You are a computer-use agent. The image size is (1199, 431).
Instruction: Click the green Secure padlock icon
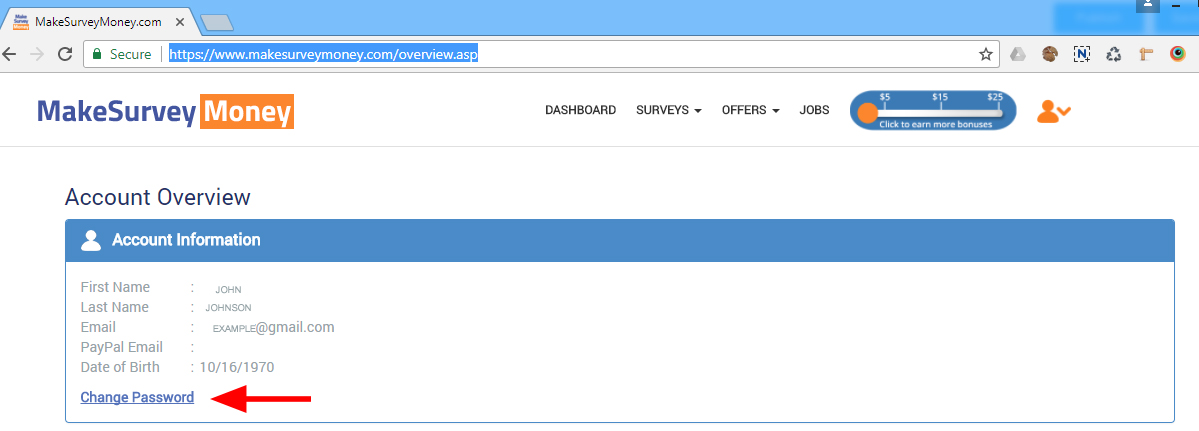point(97,54)
